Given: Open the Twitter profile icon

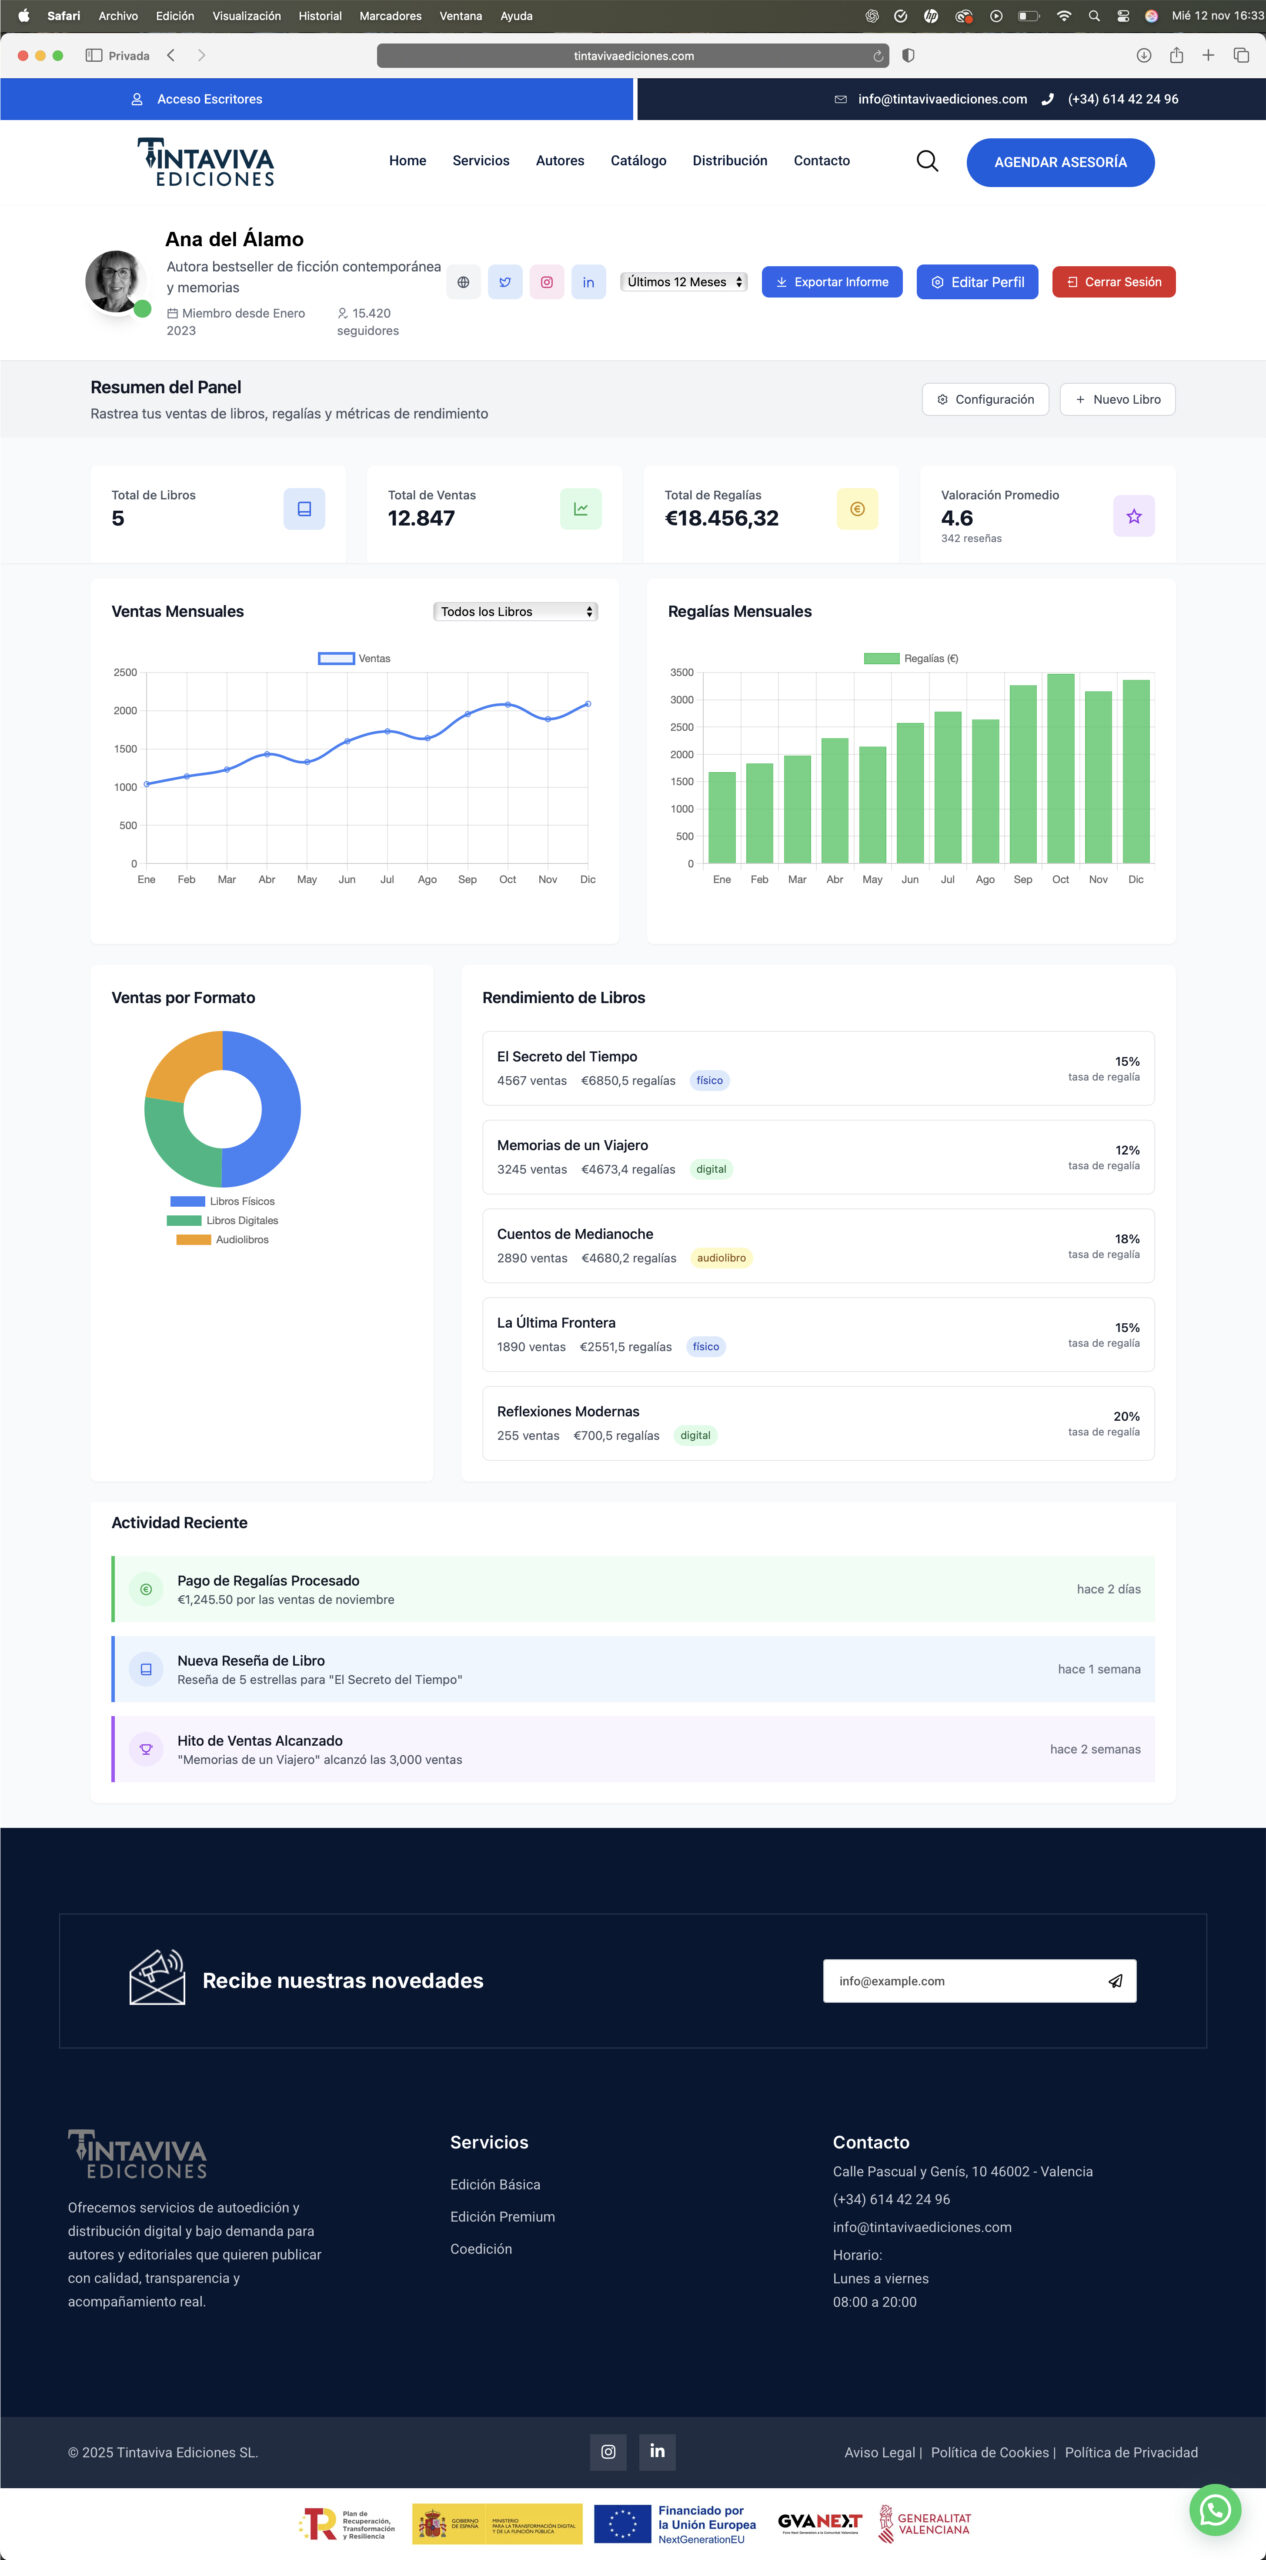Looking at the screenshot, I should click(x=505, y=282).
